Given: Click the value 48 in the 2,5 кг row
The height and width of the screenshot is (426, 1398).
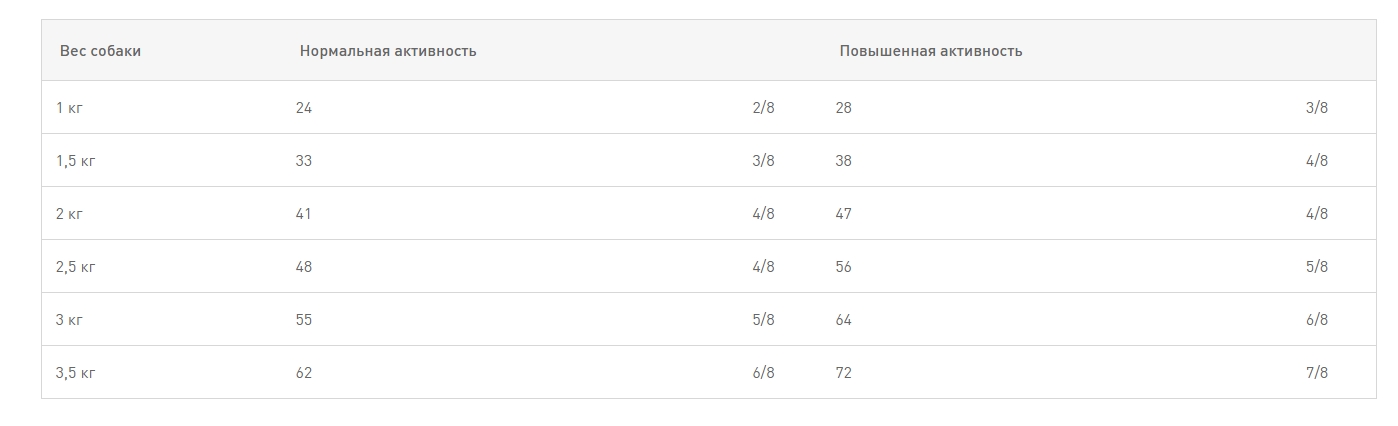Looking at the screenshot, I should 304,267.
